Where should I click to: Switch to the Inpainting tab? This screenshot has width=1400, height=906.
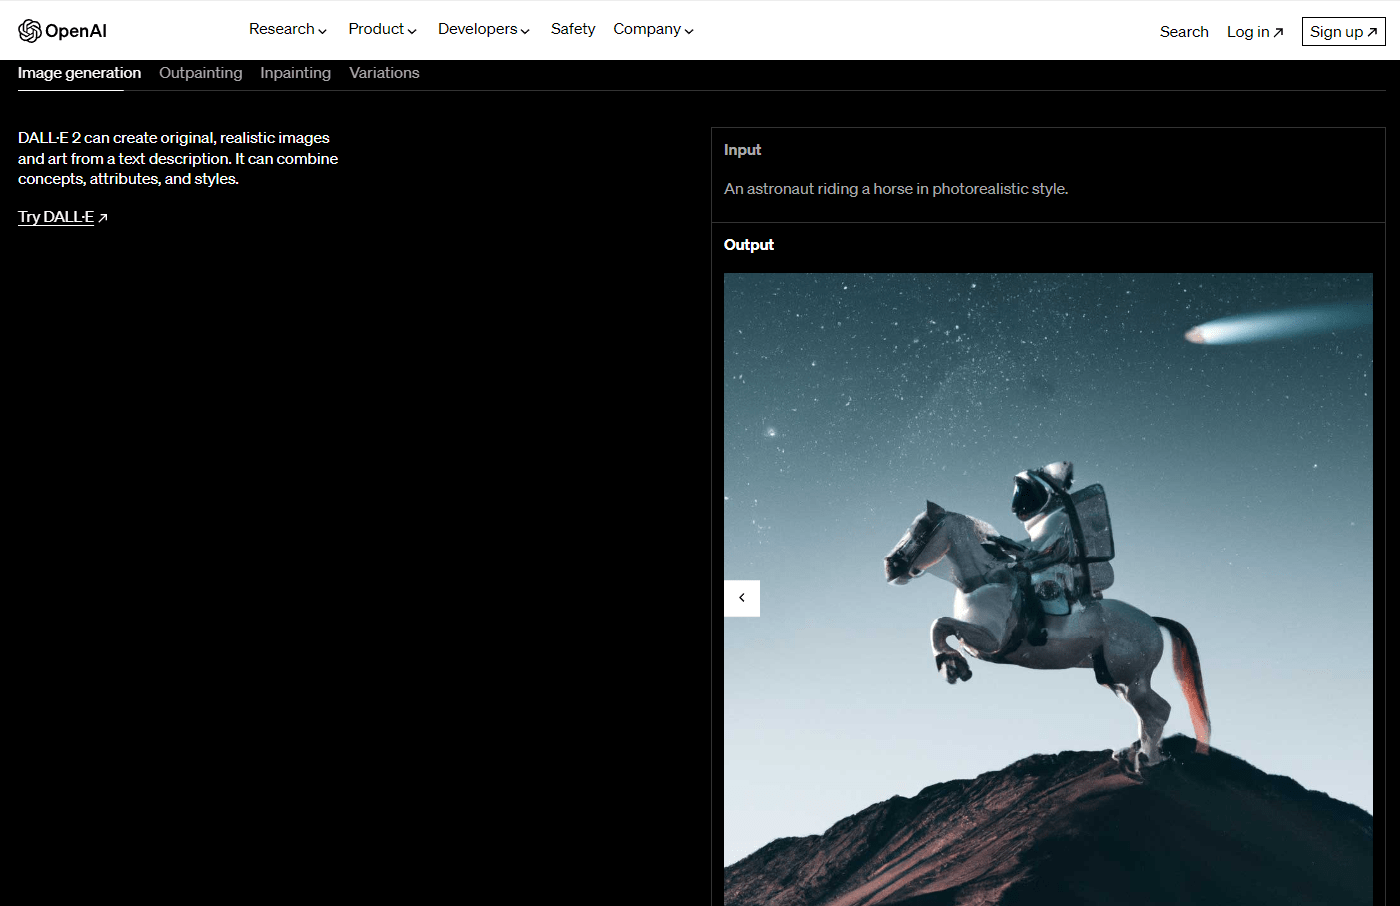click(295, 73)
